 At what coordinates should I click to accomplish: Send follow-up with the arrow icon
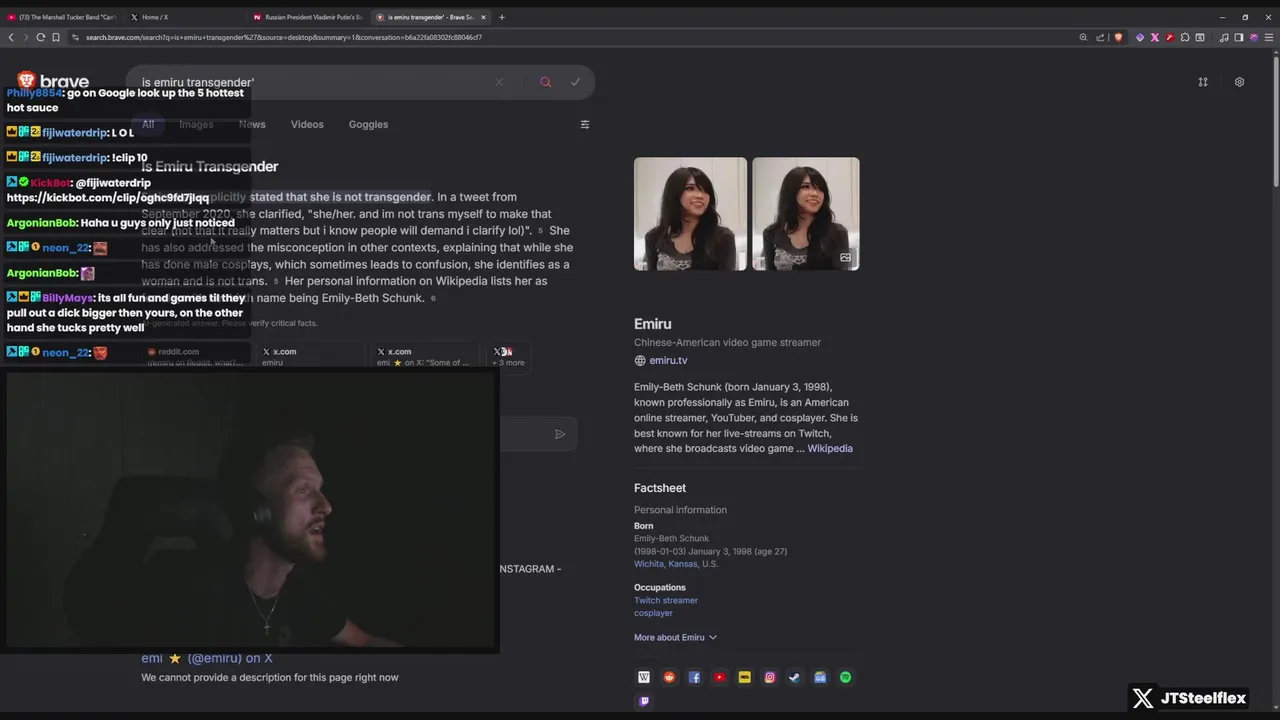[x=560, y=434]
